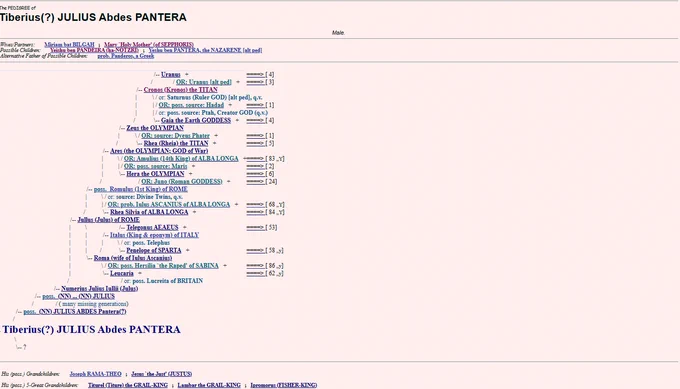Open Zeus the OLYMPIAN link

click(155, 128)
